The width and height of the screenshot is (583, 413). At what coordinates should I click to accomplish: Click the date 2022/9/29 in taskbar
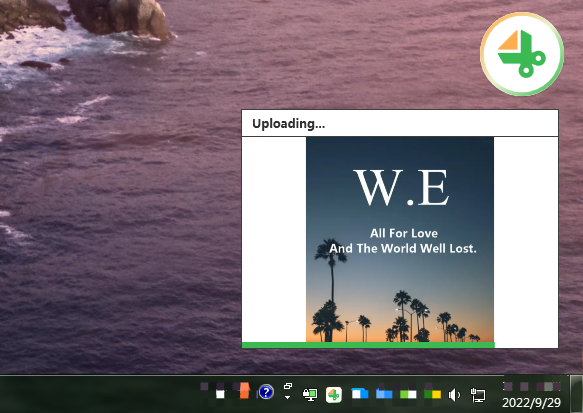[x=531, y=403]
